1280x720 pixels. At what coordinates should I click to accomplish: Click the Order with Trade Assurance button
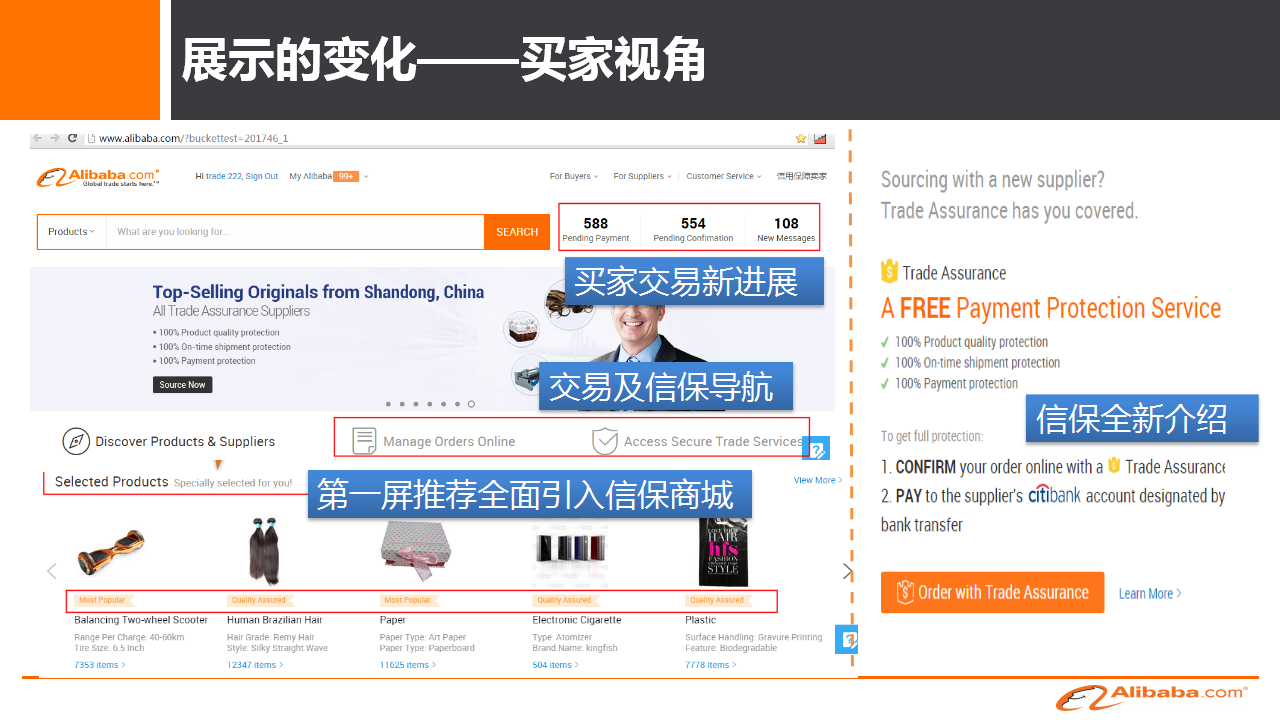pyautogui.click(x=992, y=592)
